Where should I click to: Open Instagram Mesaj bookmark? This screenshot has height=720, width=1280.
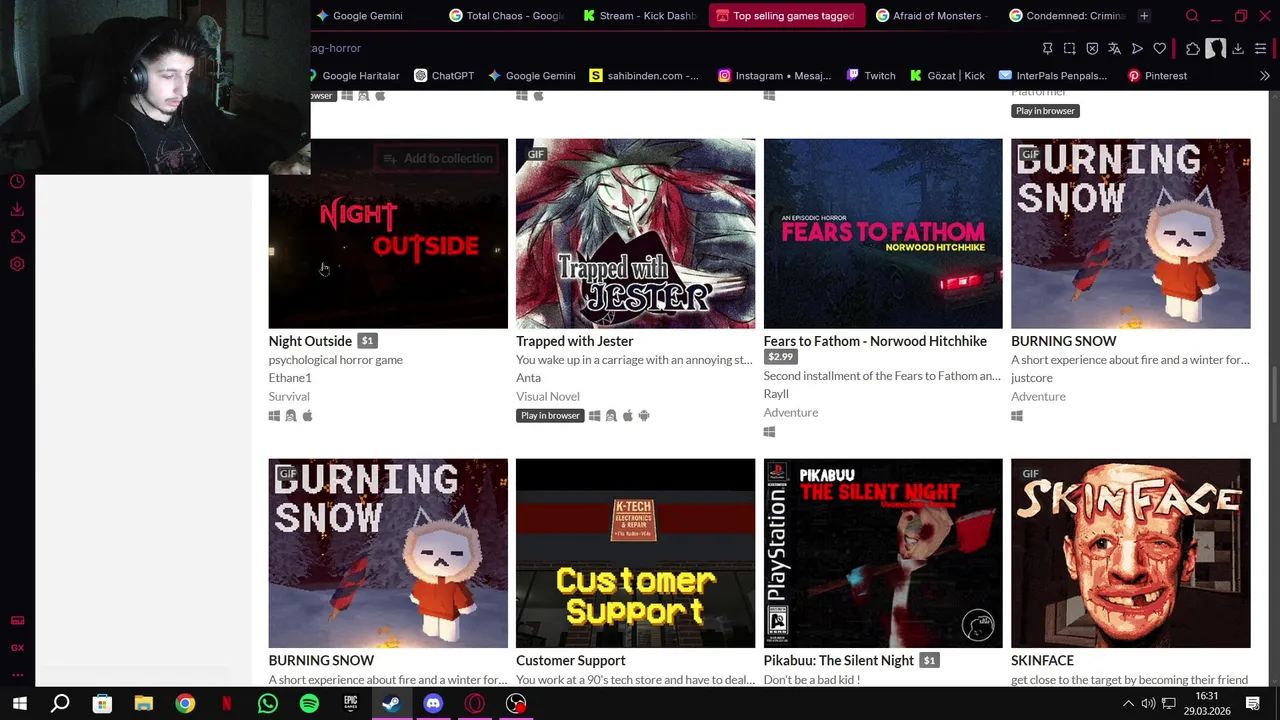(775, 76)
